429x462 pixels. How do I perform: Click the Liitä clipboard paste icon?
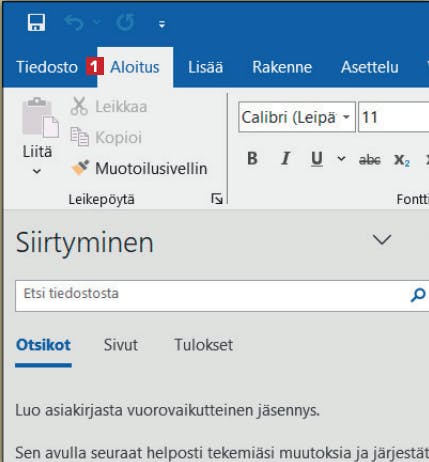click(40, 117)
